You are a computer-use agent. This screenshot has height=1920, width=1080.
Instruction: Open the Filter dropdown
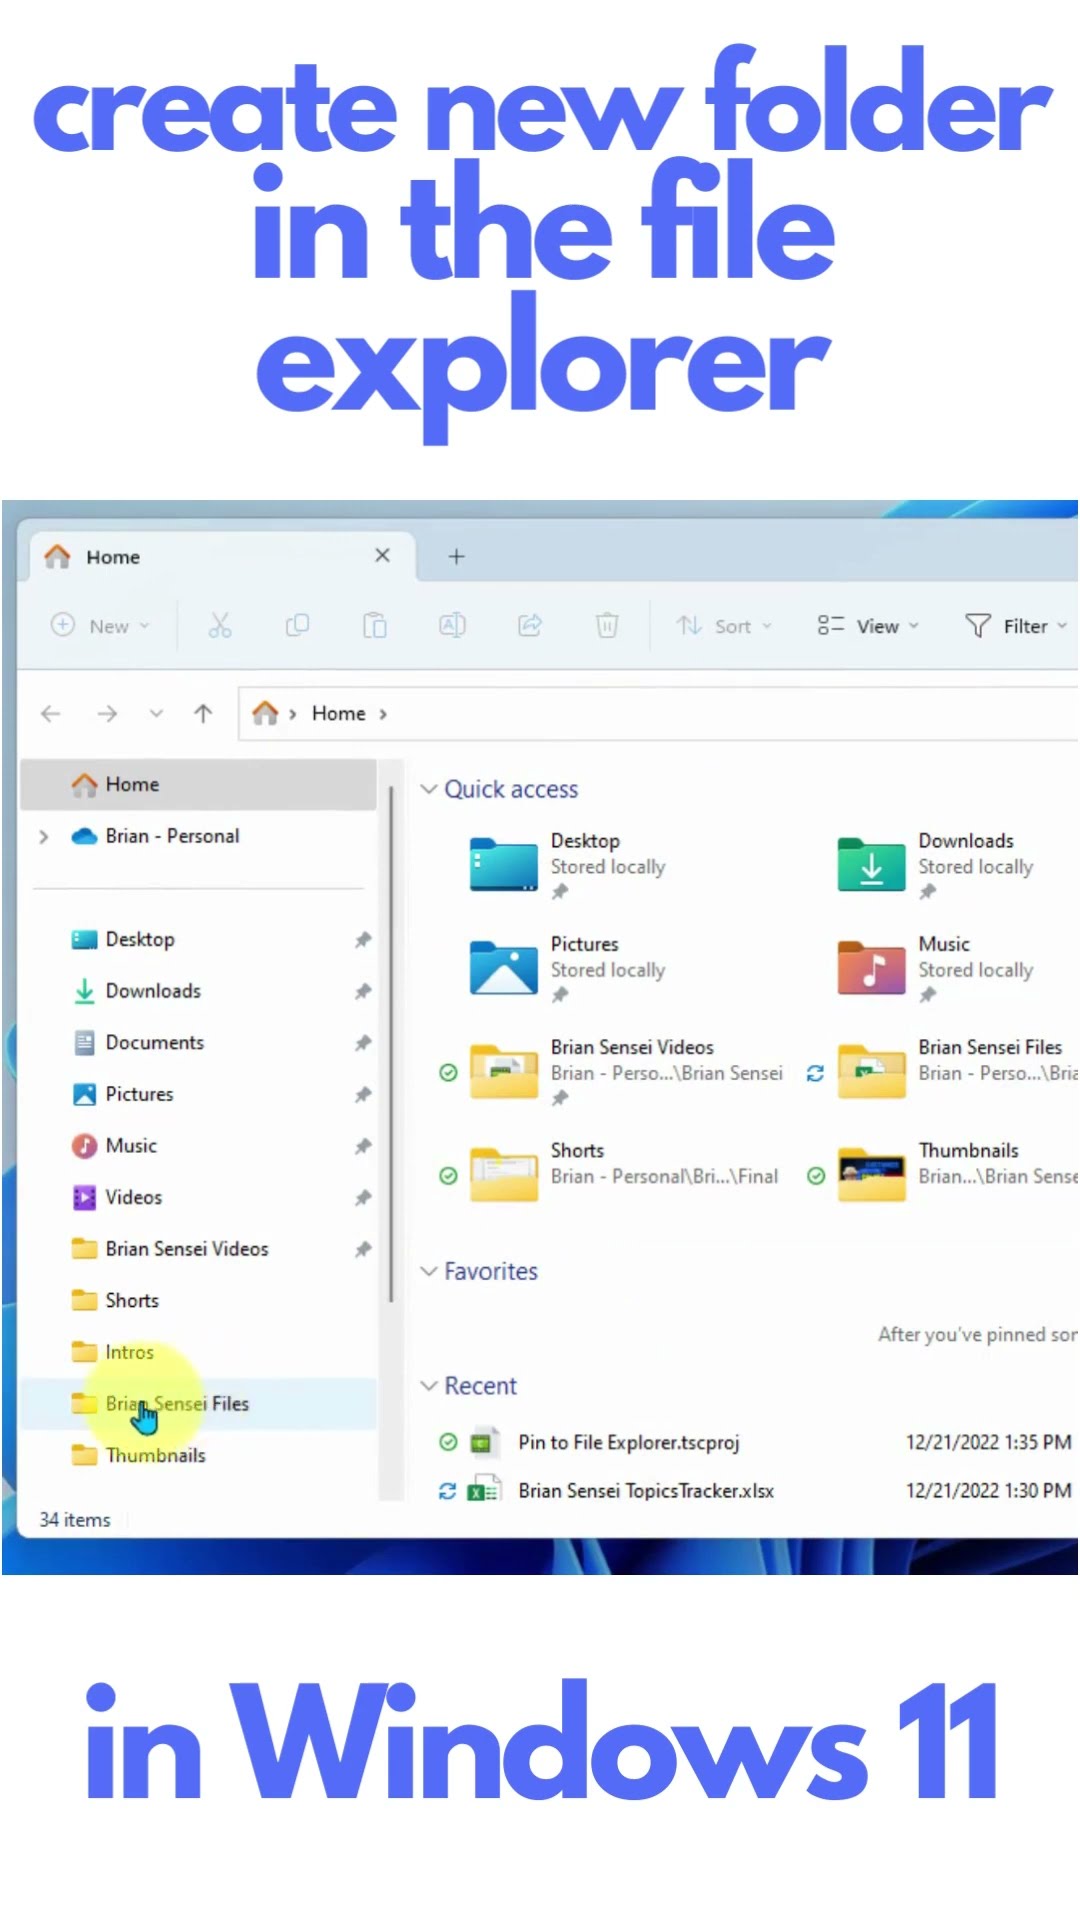click(x=1016, y=626)
